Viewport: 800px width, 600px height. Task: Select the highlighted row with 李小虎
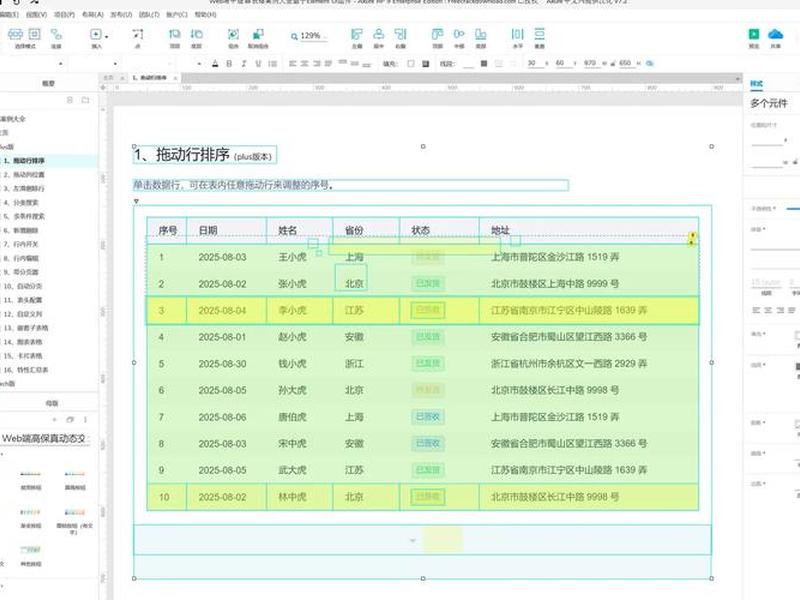[422, 310]
